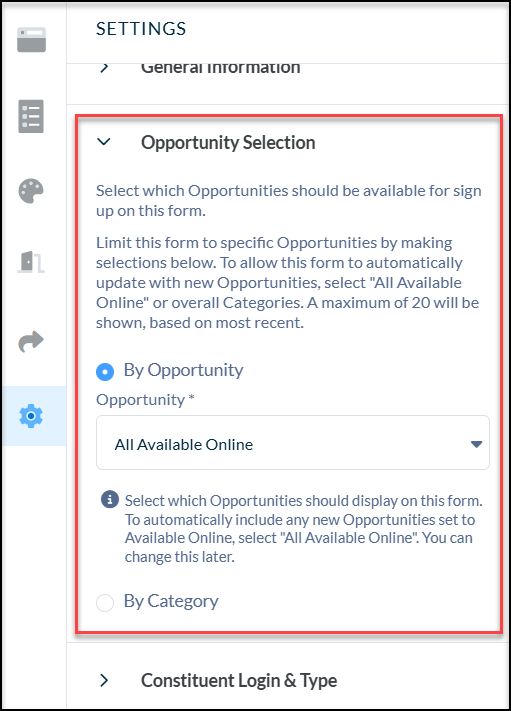Select the By Opportunity radio button
Image resolution: width=511 pixels, height=711 pixels.
pos(105,372)
